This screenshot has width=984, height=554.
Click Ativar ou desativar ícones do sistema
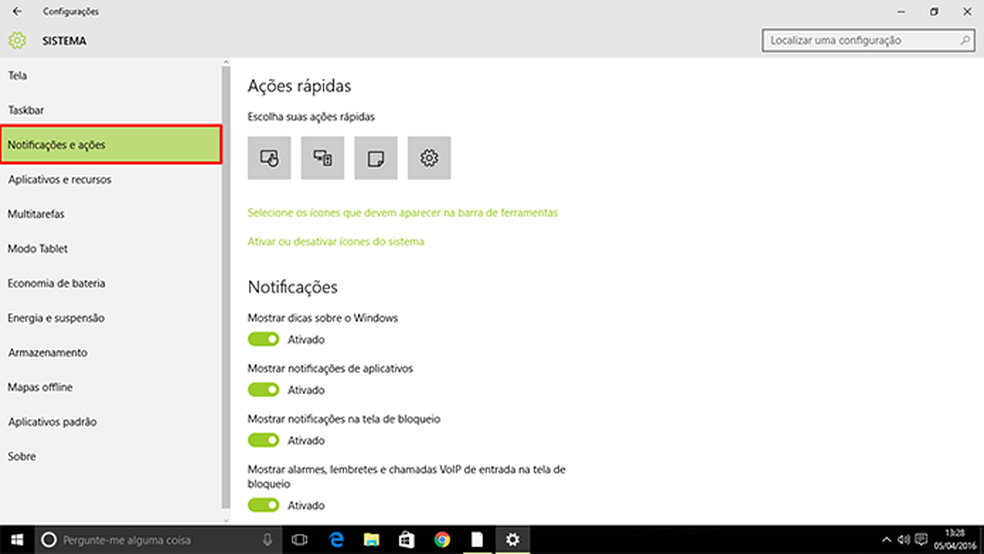click(x=336, y=242)
